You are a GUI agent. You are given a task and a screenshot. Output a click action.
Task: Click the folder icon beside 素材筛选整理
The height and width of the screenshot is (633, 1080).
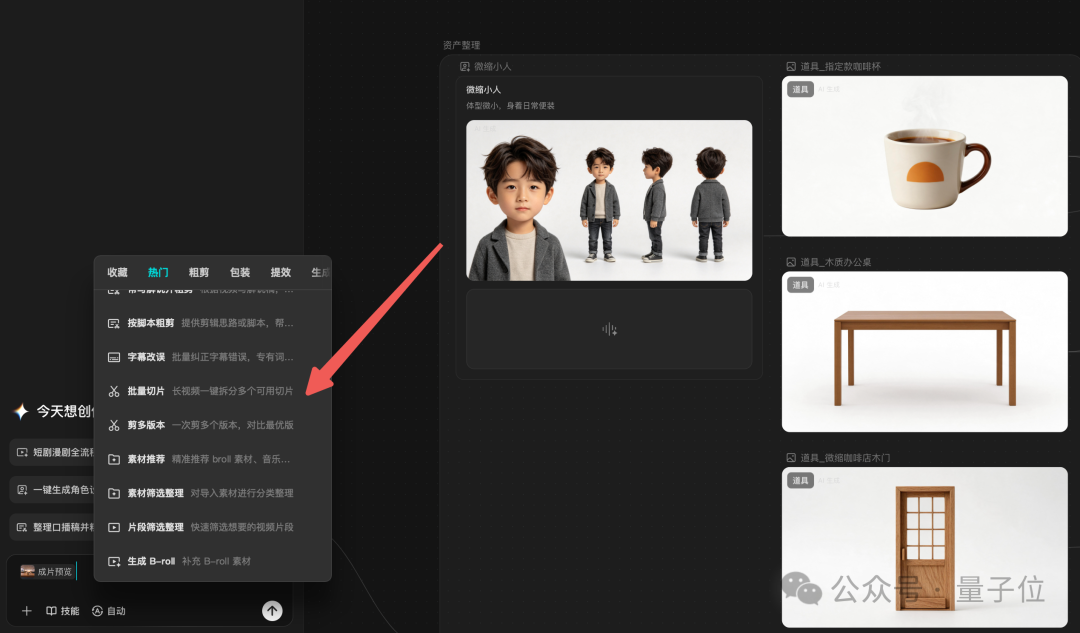114,493
